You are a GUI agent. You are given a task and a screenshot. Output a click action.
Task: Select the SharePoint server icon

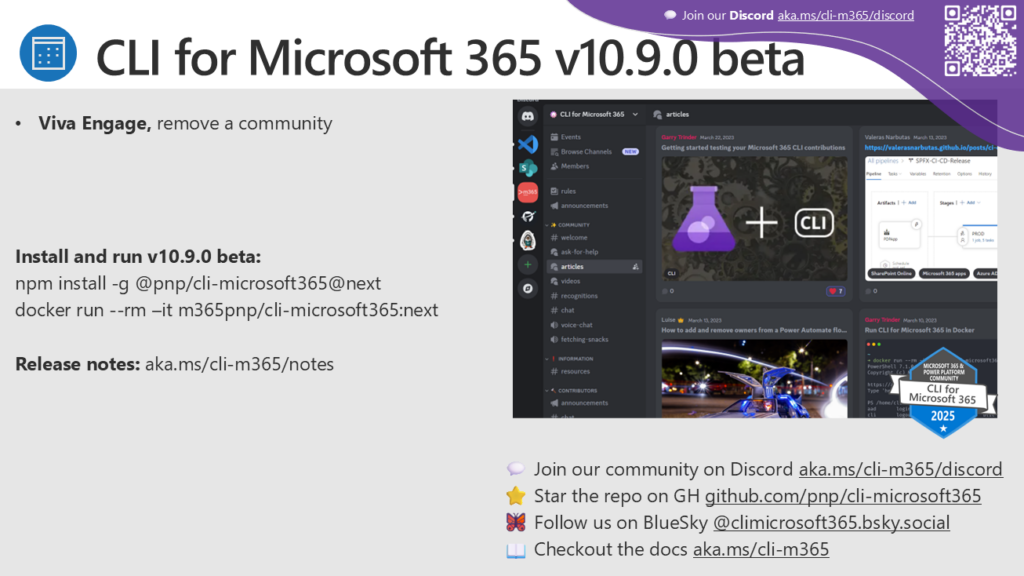[528, 168]
